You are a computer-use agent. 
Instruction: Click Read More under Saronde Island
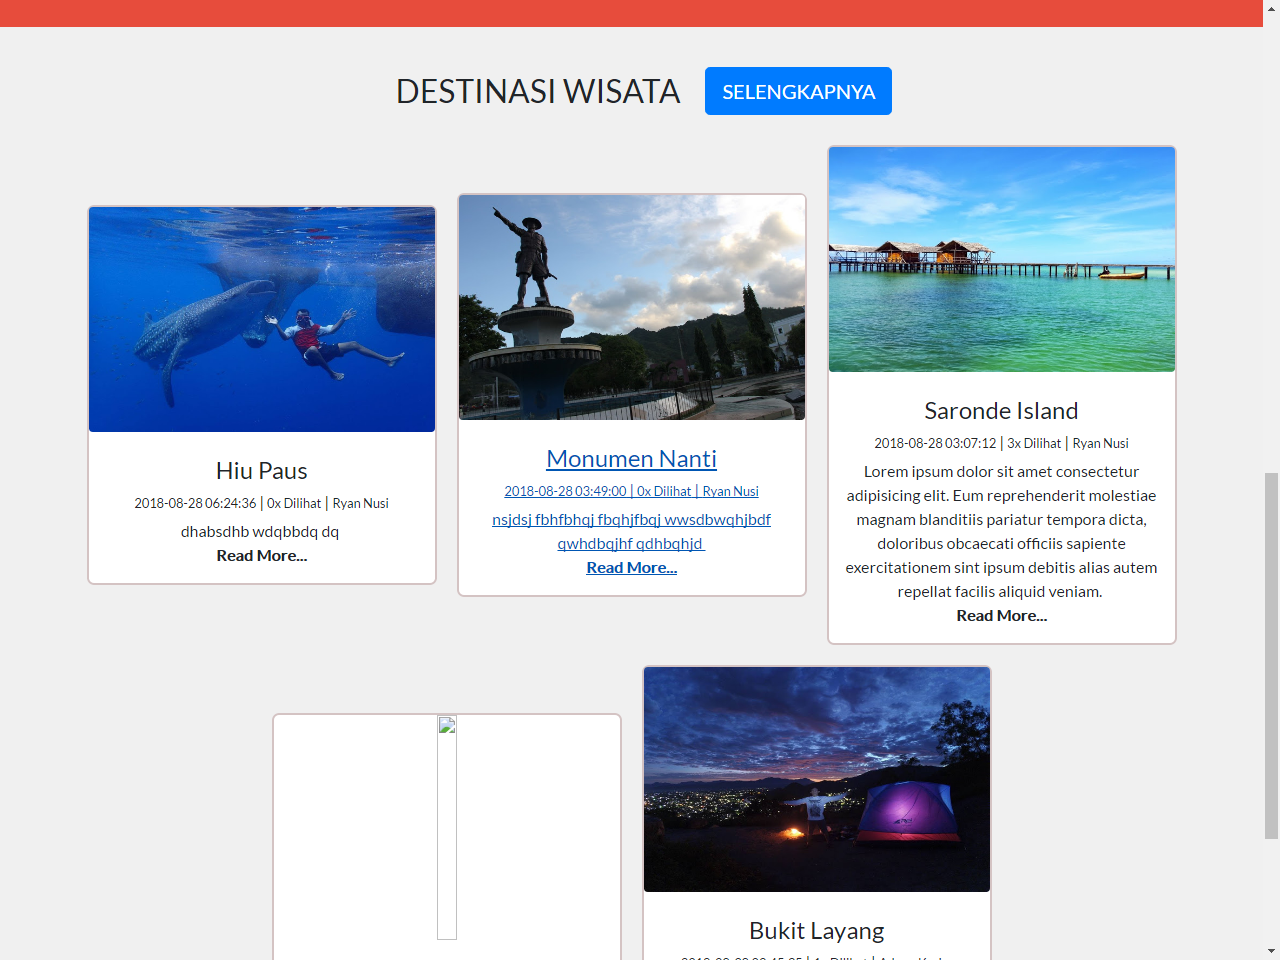(x=1002, y=616)
